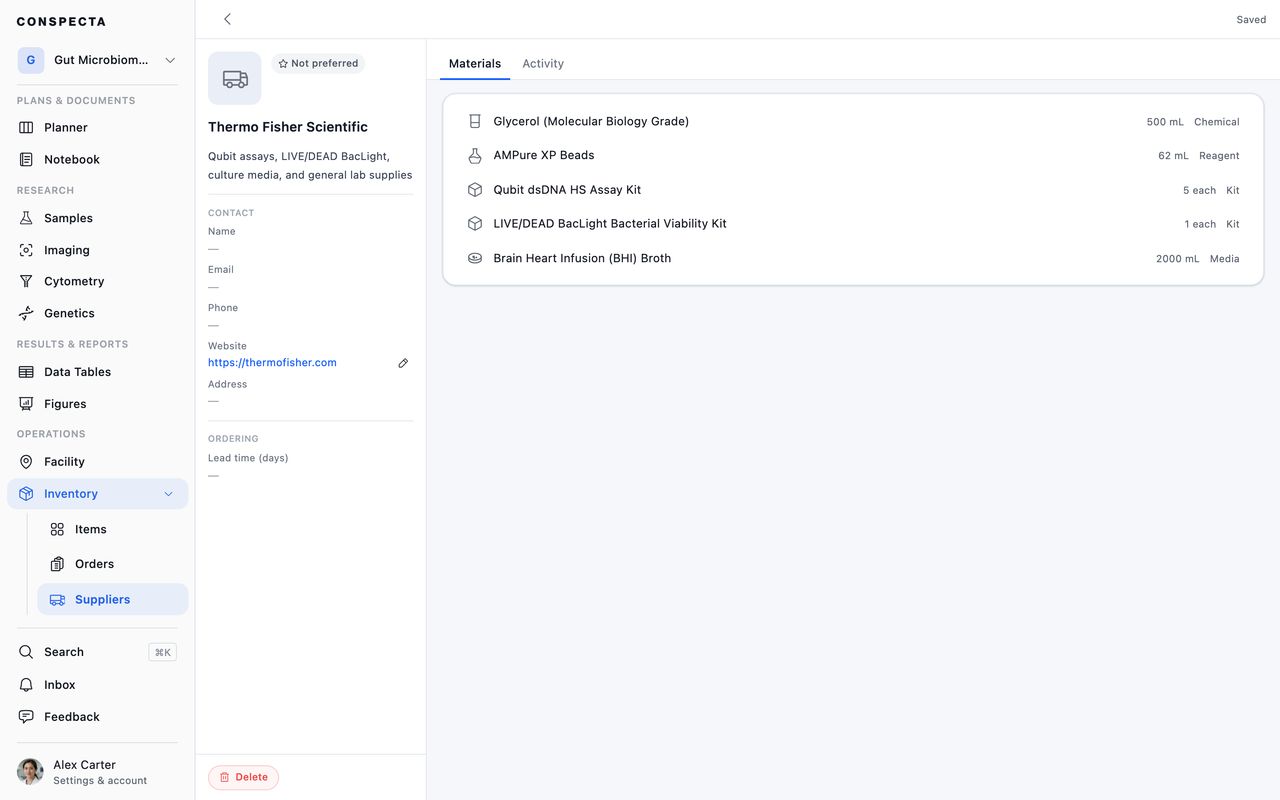Image resolution: width=1280 pixels, height=800 pixels.
Task: Click the Saved status text
Action: coord(1251,20)
